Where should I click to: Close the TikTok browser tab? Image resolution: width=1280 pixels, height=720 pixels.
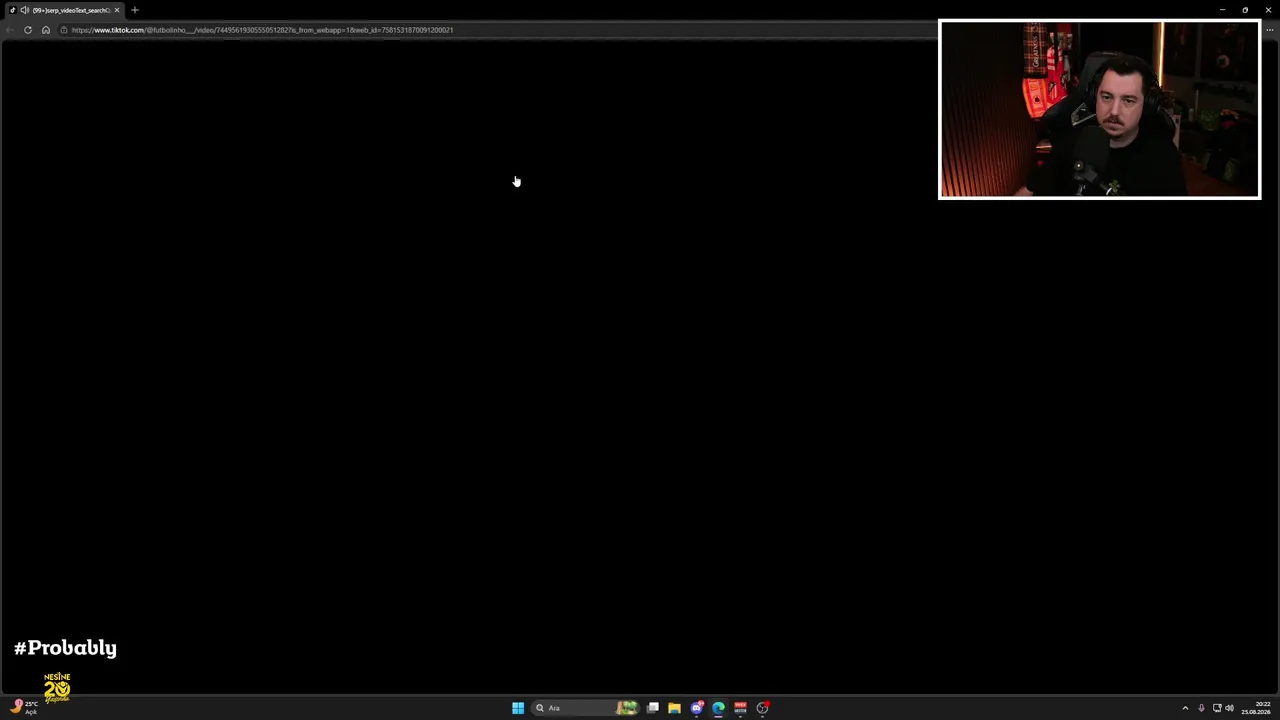(117, 10)
